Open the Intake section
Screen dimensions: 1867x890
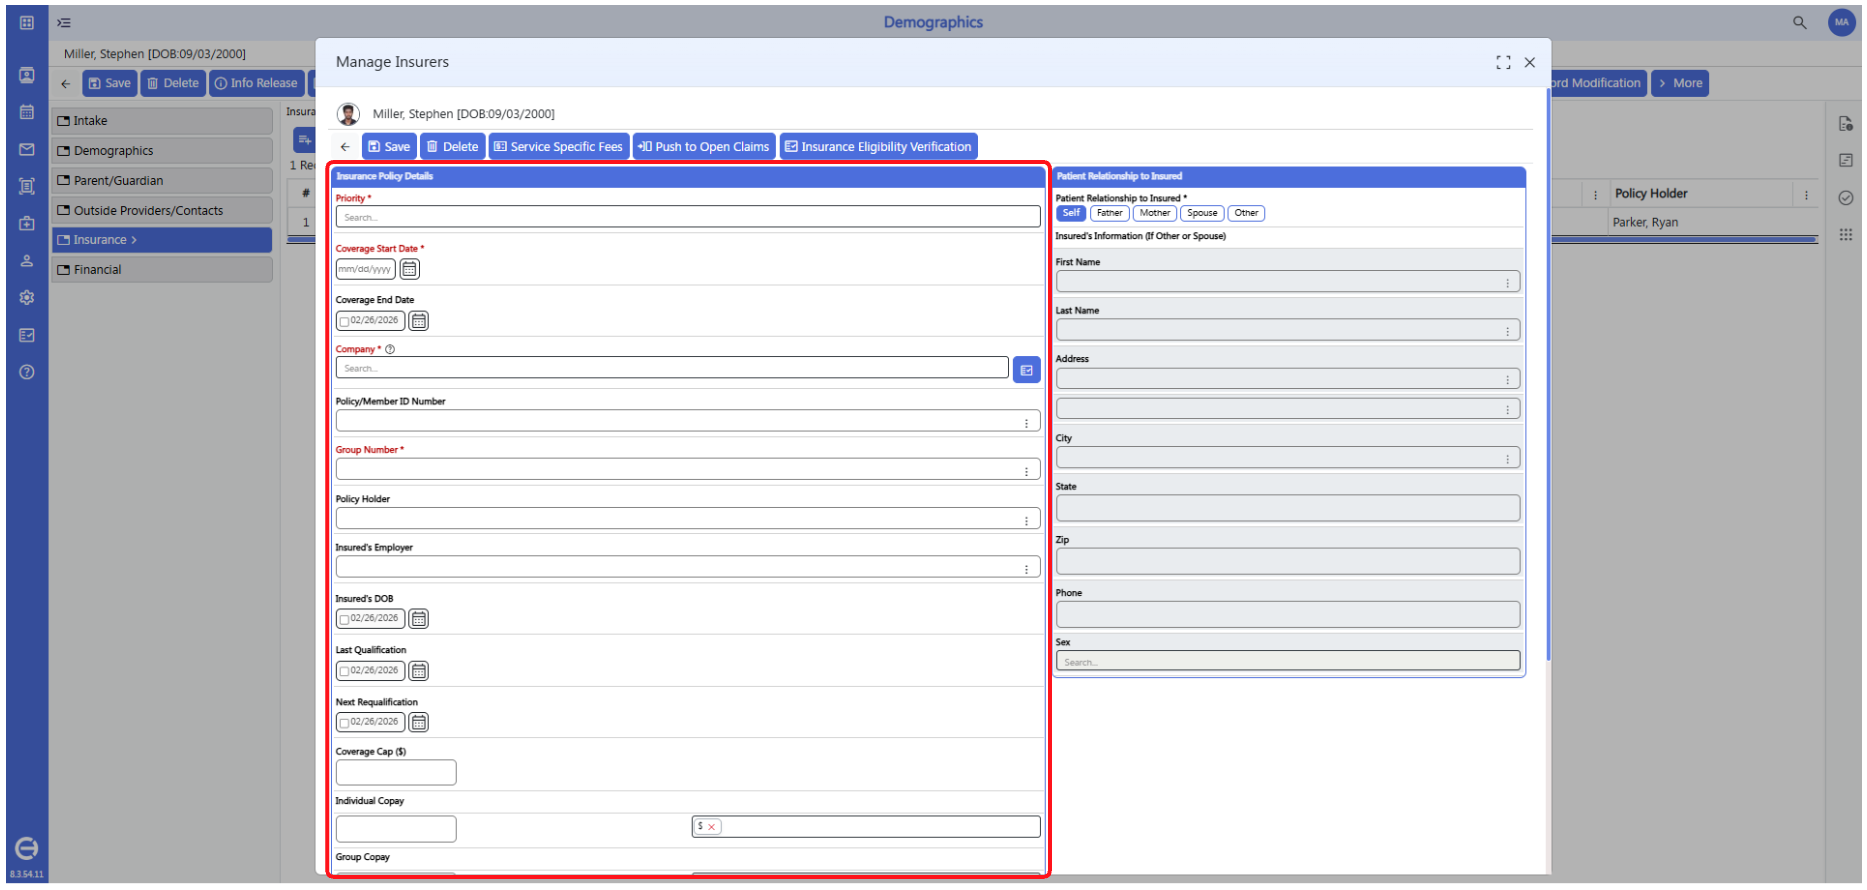pos(162,121)
